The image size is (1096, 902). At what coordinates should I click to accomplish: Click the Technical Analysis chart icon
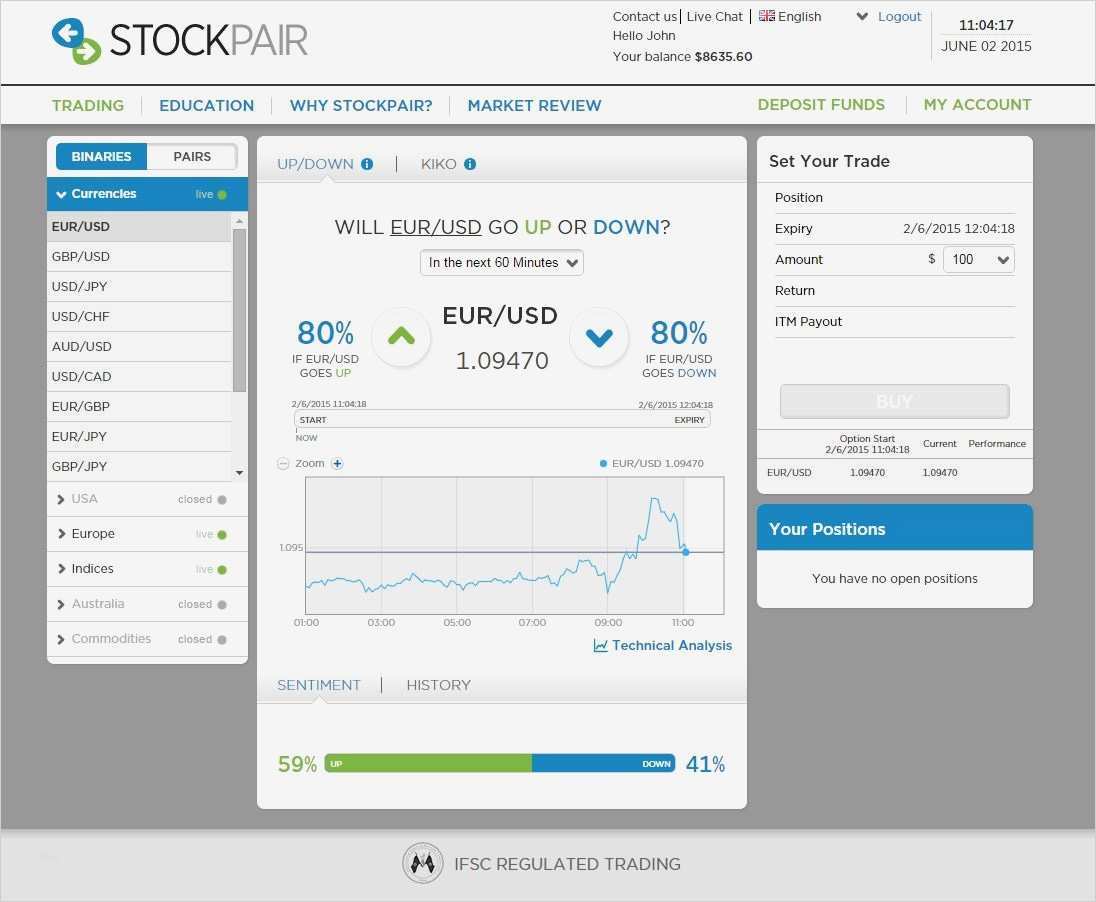tap(600, 645)
